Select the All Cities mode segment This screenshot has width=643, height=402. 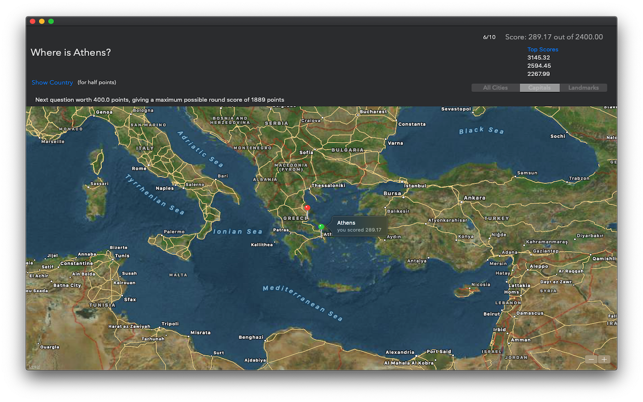coord(495,88)
